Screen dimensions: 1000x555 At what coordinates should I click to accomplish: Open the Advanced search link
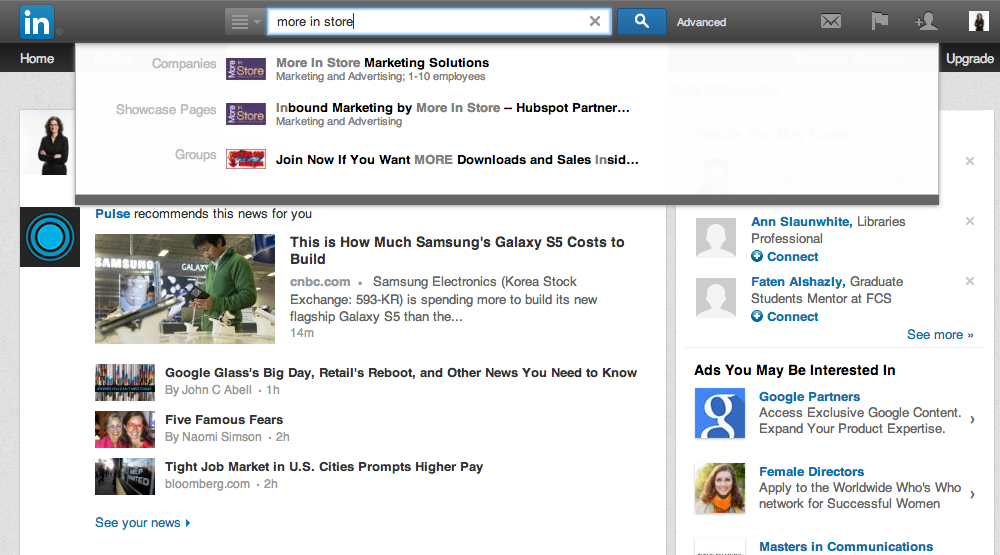701,22
